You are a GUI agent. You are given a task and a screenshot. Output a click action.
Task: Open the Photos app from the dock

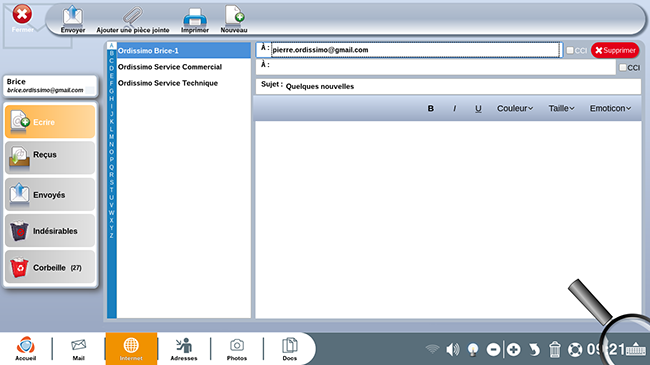[x=237, y=349]
